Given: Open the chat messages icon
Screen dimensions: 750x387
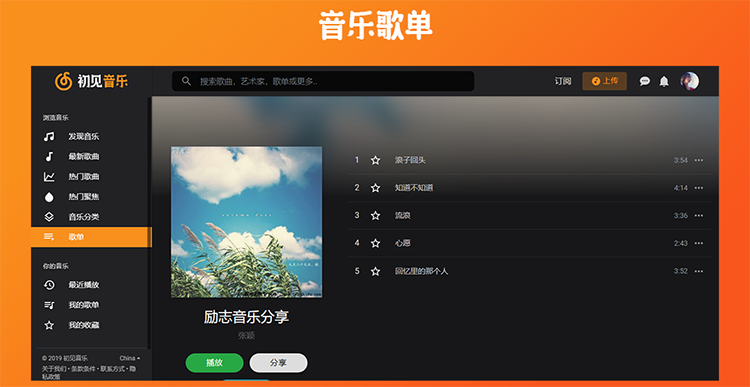Looking at the screenshot, I should 645,81.
